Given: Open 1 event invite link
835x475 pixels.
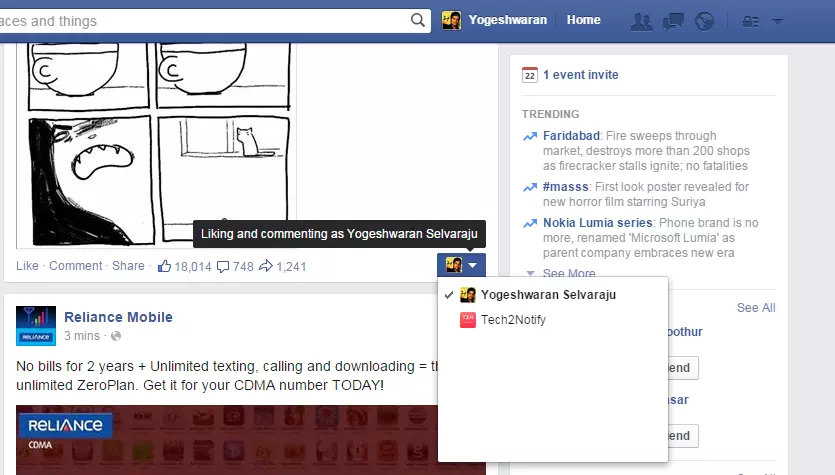Looking at the screenshot, I should click(x=580, y=75).
